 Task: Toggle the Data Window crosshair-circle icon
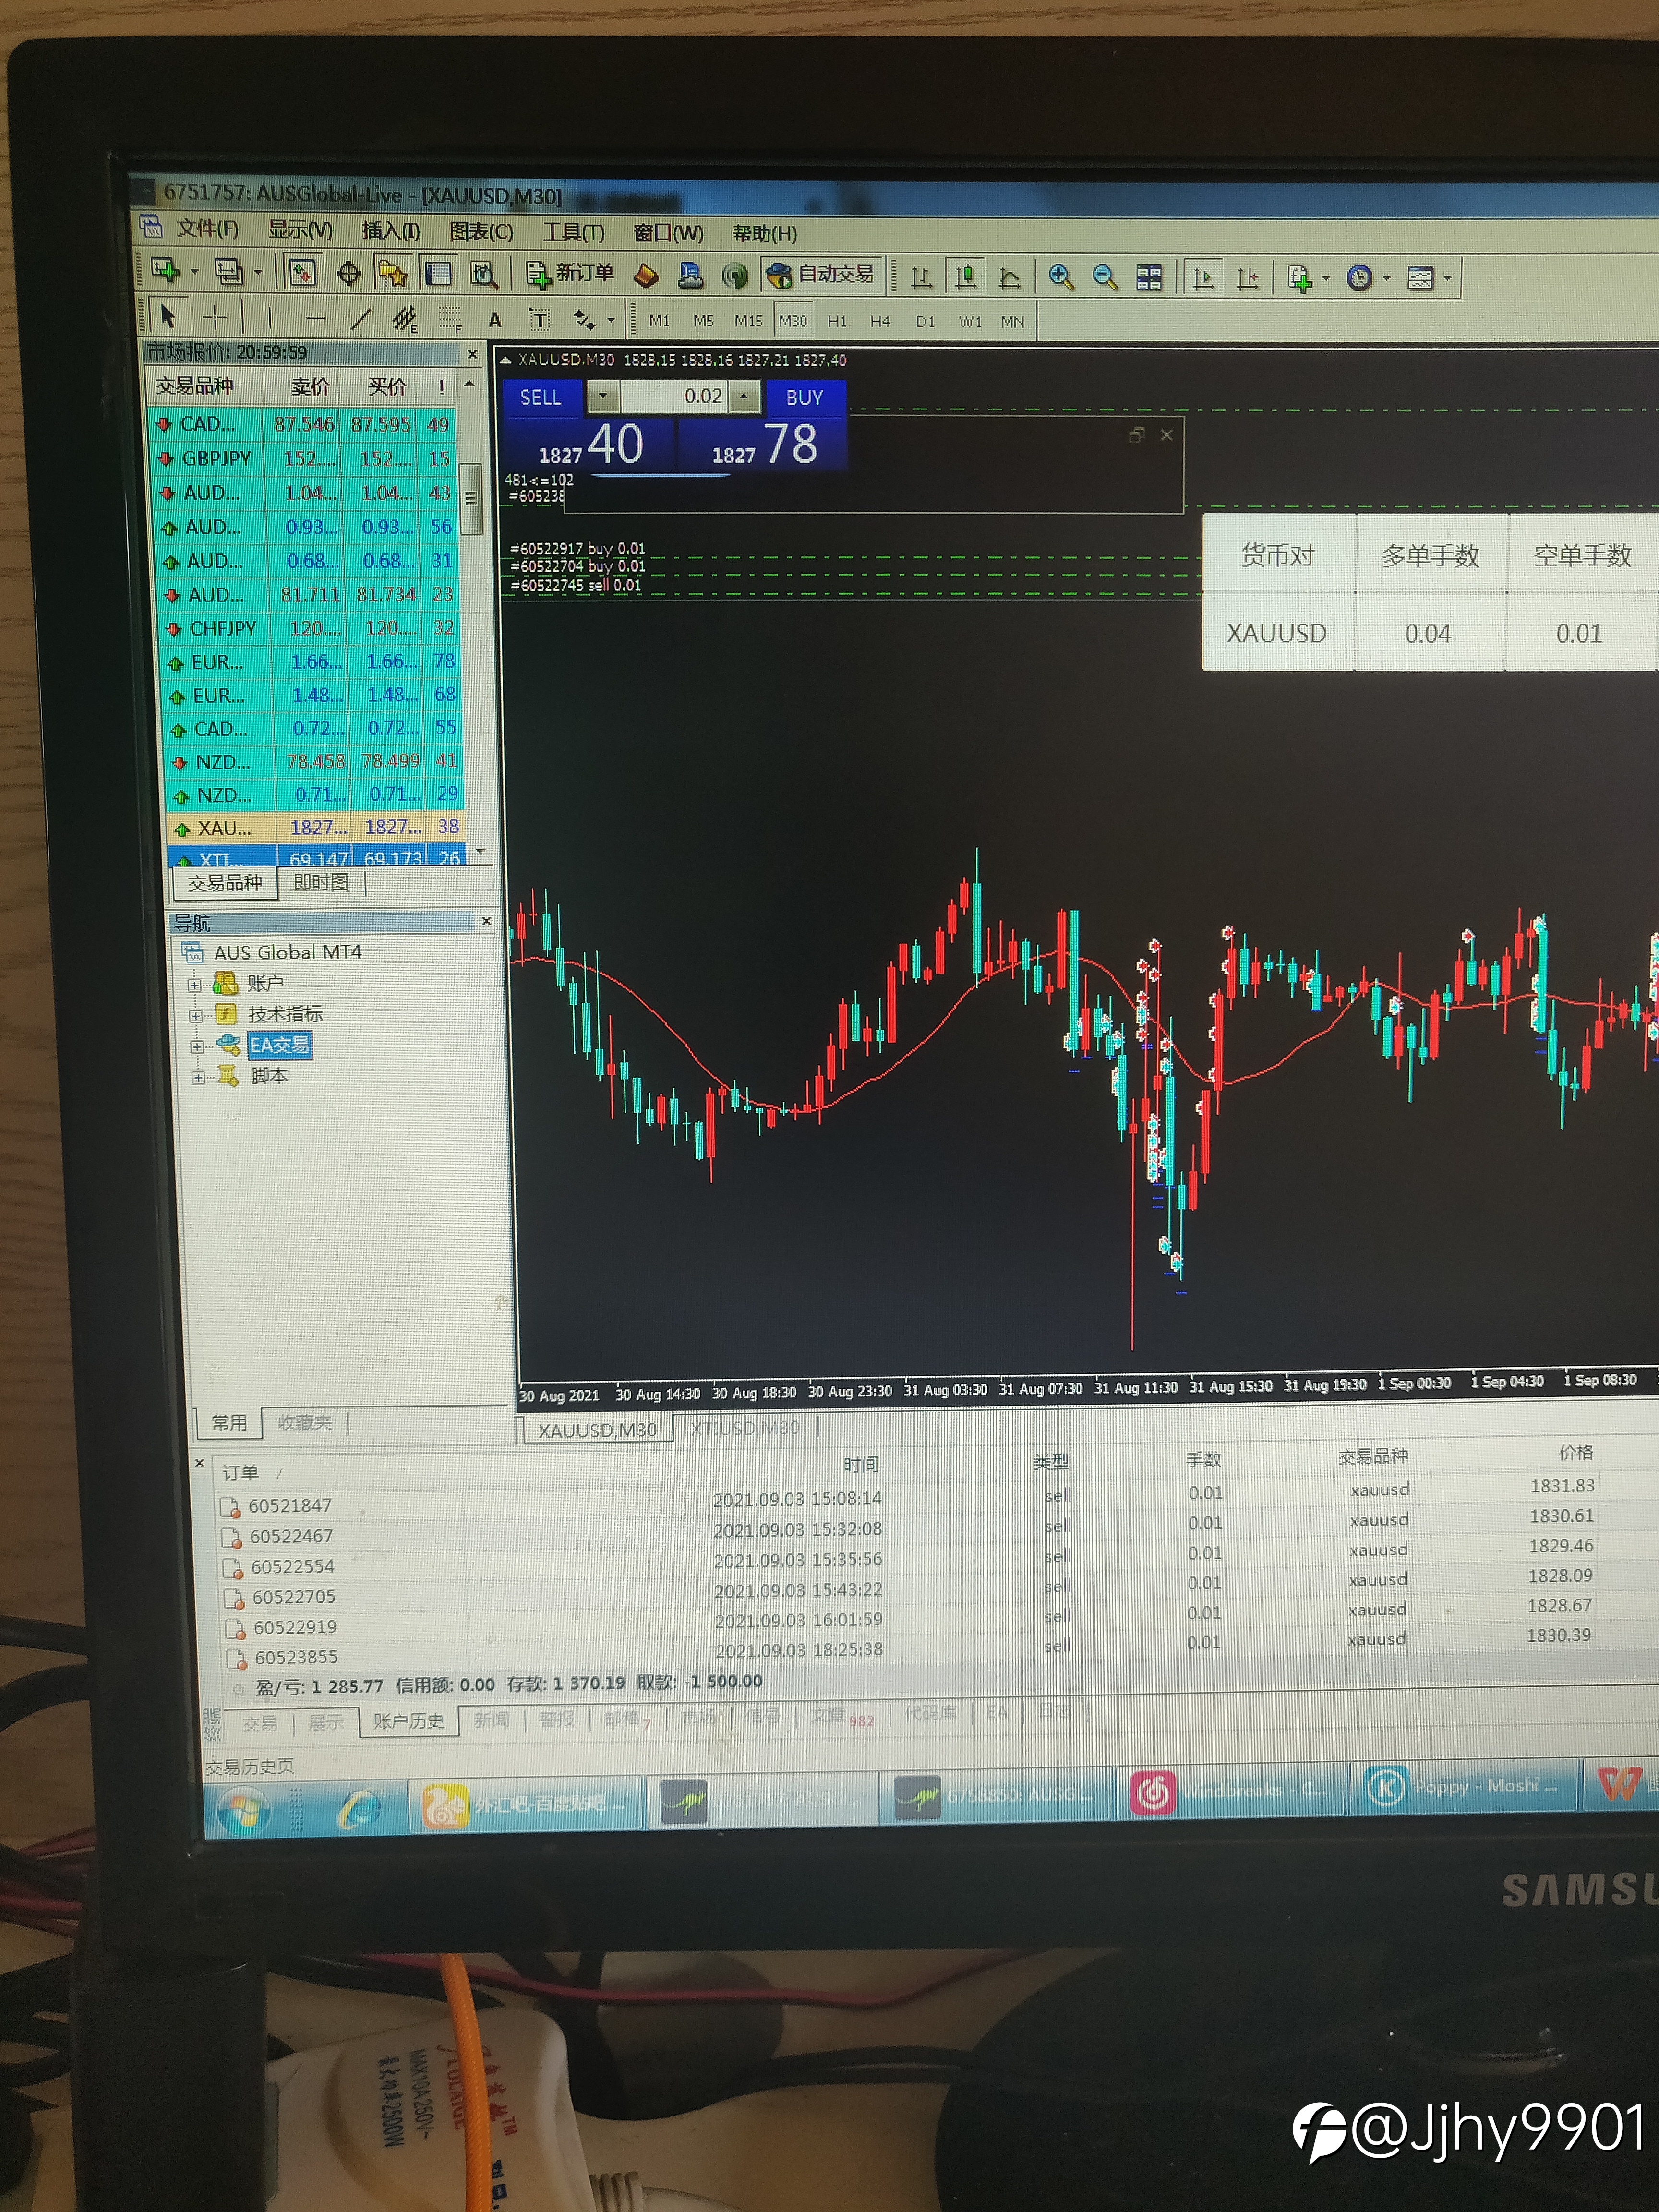click(349, 273)
